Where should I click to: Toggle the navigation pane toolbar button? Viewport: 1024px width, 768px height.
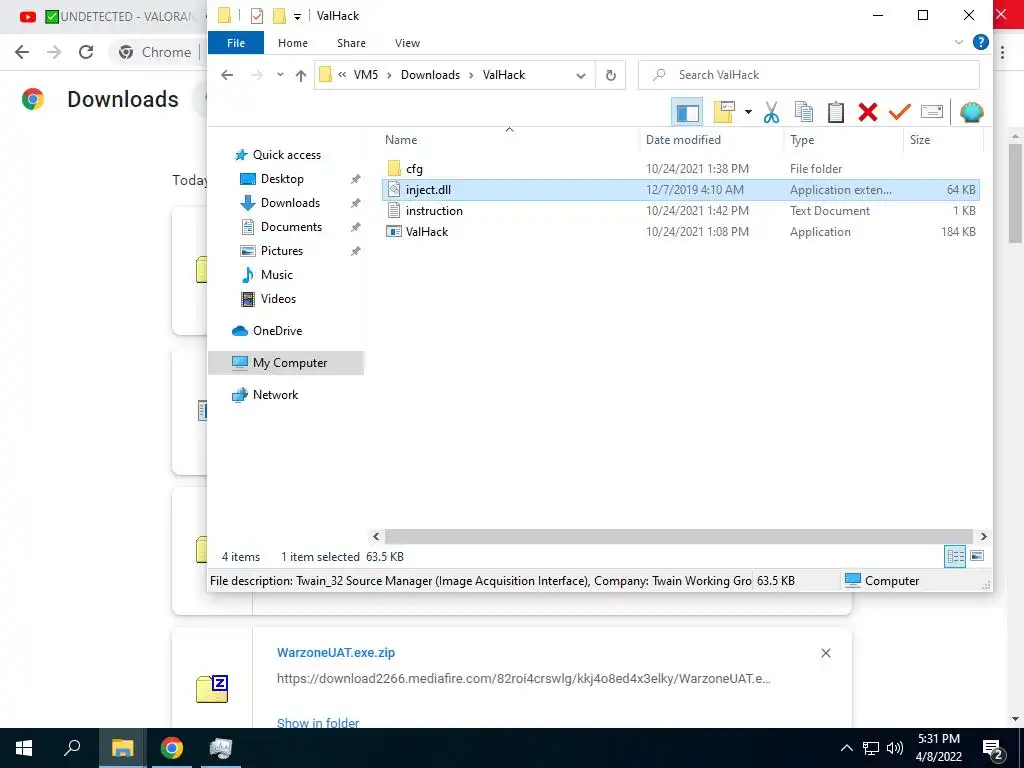687,112
